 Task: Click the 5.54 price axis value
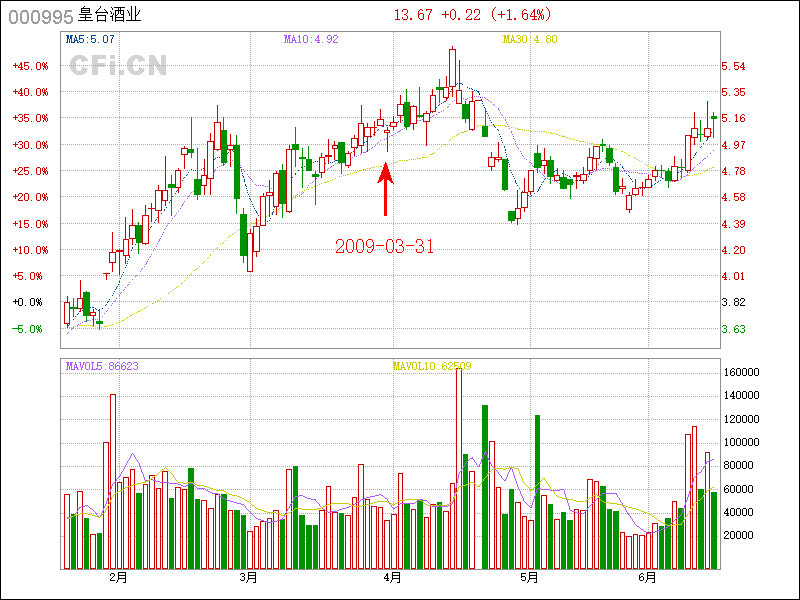tap(733, 66)
